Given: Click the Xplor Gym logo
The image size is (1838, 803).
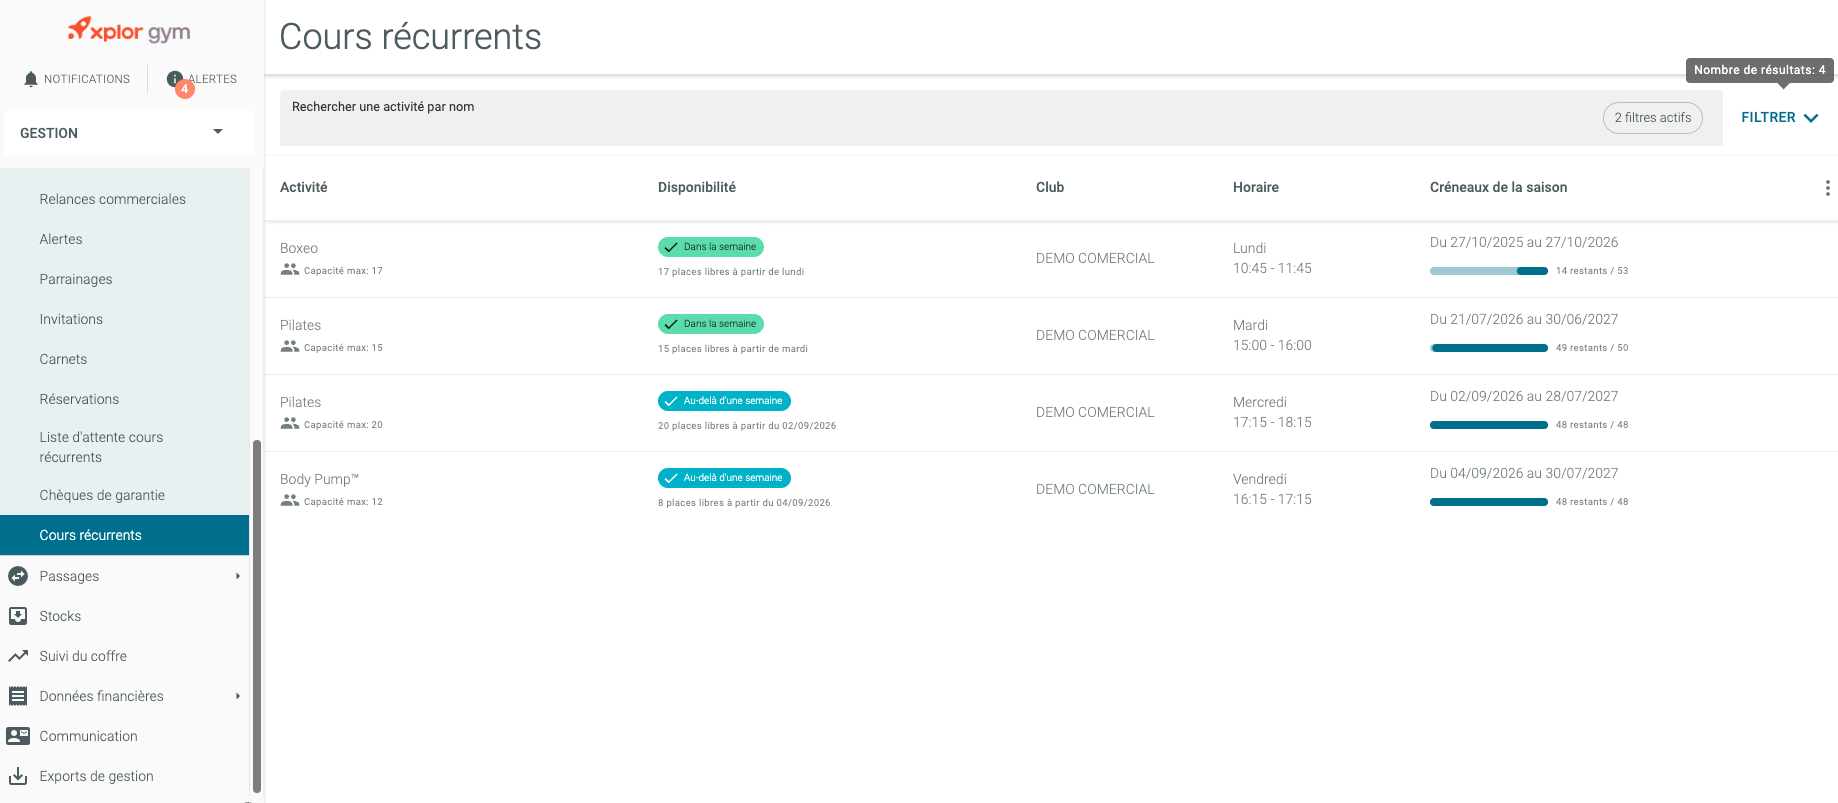Looking at the screenshot, I should (129, 30).
